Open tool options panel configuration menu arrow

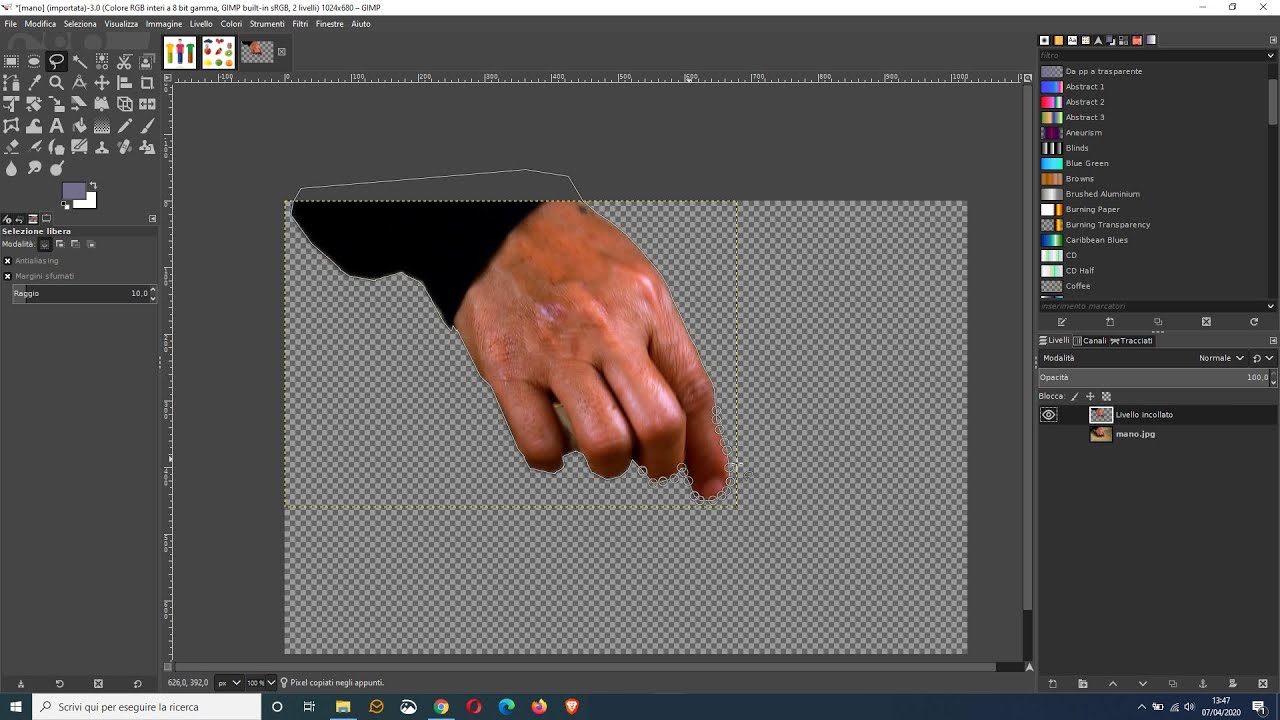[153, 218]
